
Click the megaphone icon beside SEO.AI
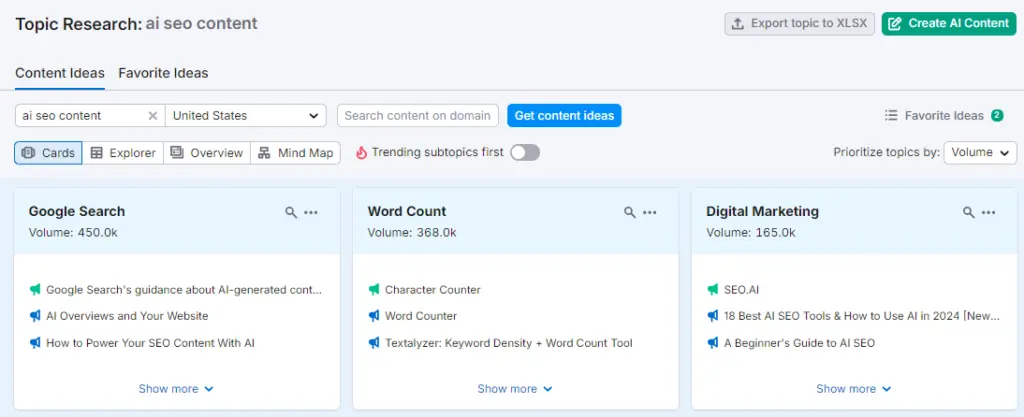coord(713,290)
